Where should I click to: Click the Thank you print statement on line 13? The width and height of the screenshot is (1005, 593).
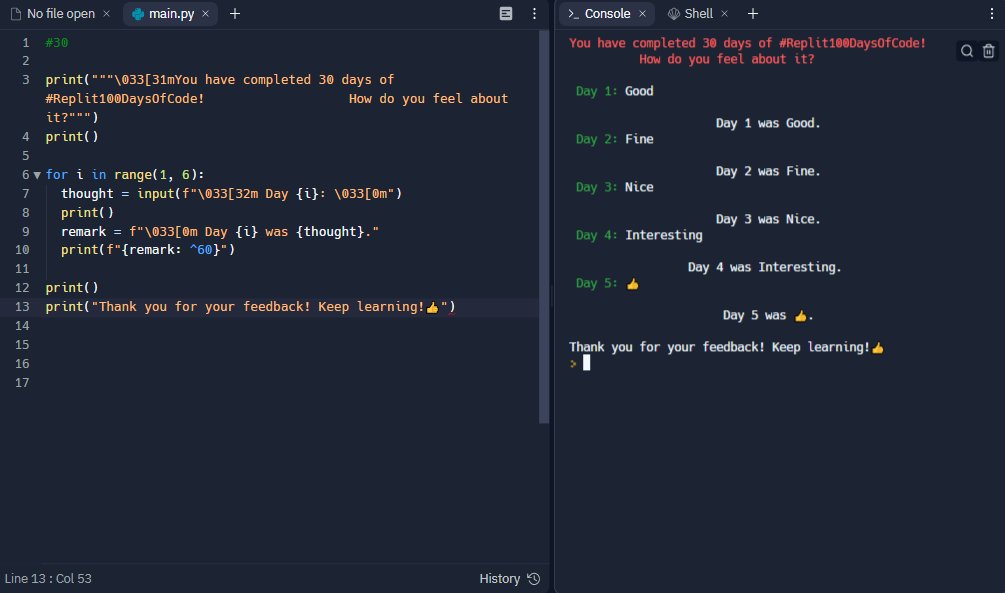(250, 306)
